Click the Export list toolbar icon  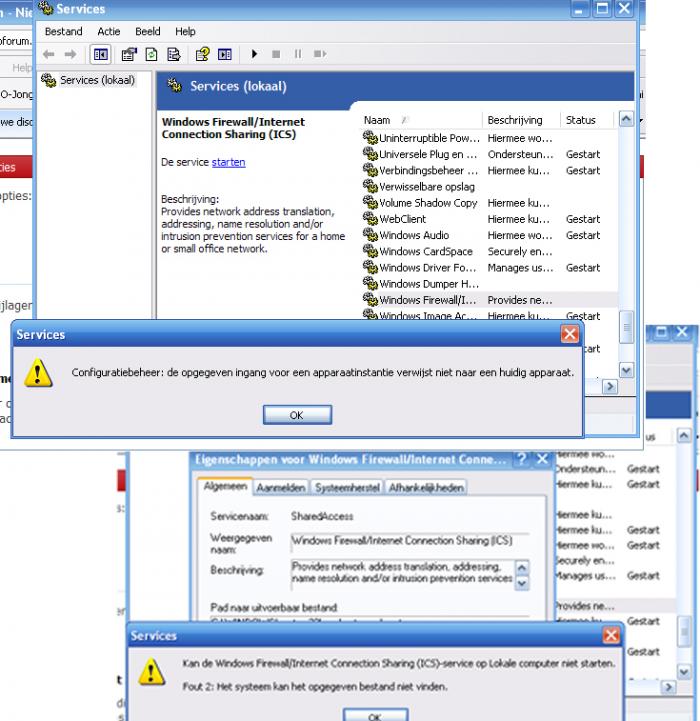(x=173, y=54)
